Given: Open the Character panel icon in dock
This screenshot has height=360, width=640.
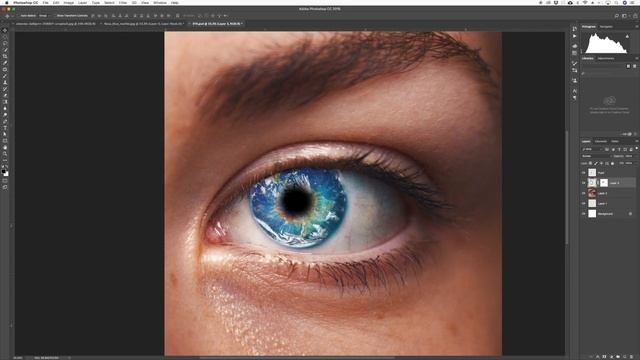Looking at the screenshot, I should pyautogui.click(x=575, y=91).
